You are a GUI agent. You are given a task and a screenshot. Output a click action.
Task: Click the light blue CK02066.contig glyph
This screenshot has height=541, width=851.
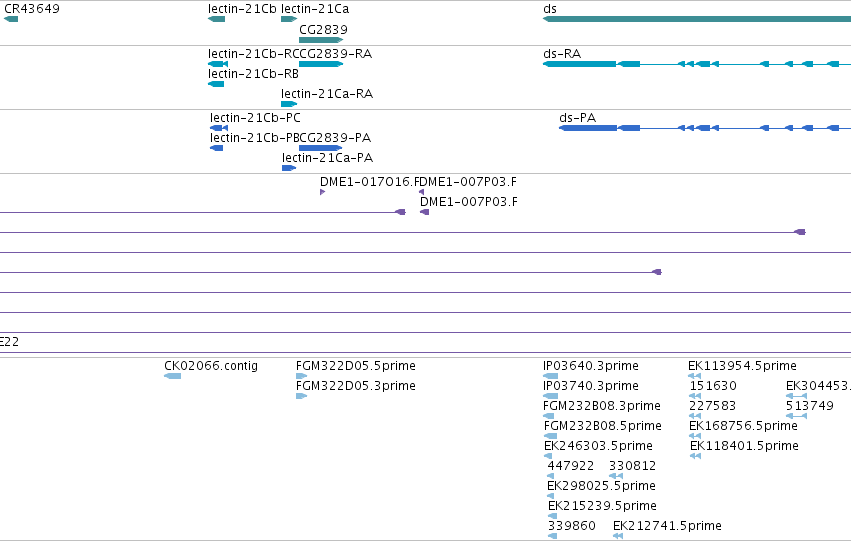coord(173,376)
